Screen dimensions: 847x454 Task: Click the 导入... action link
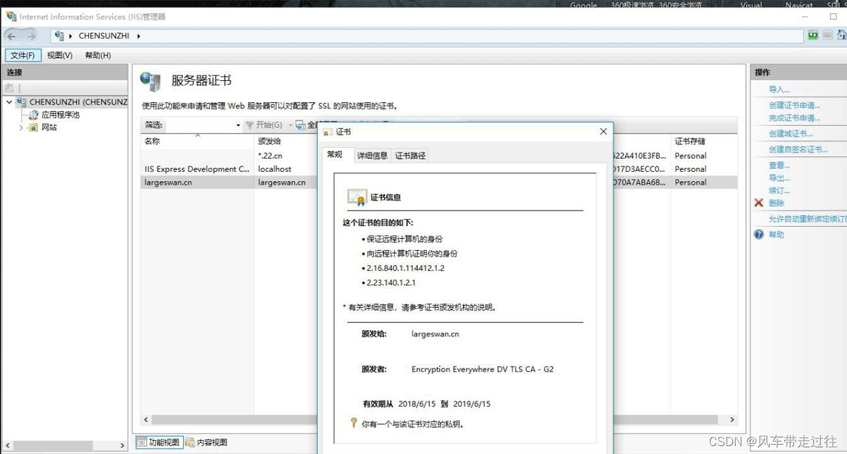point(779,90)
